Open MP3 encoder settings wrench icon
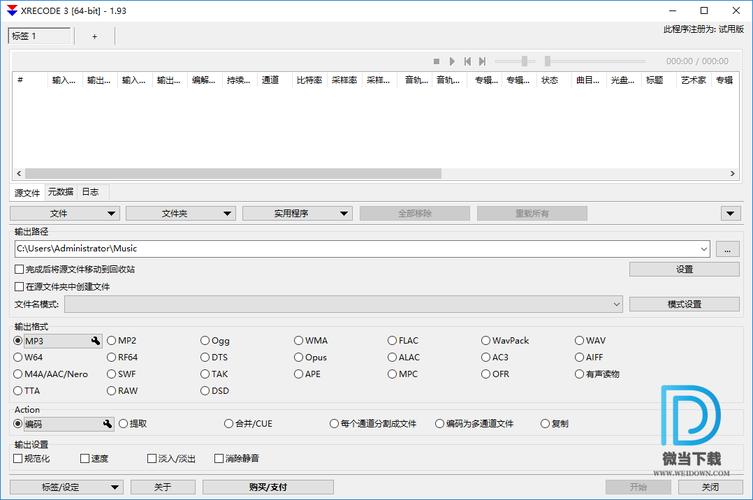Screen dimensions: 753x500 coord(96,341)
